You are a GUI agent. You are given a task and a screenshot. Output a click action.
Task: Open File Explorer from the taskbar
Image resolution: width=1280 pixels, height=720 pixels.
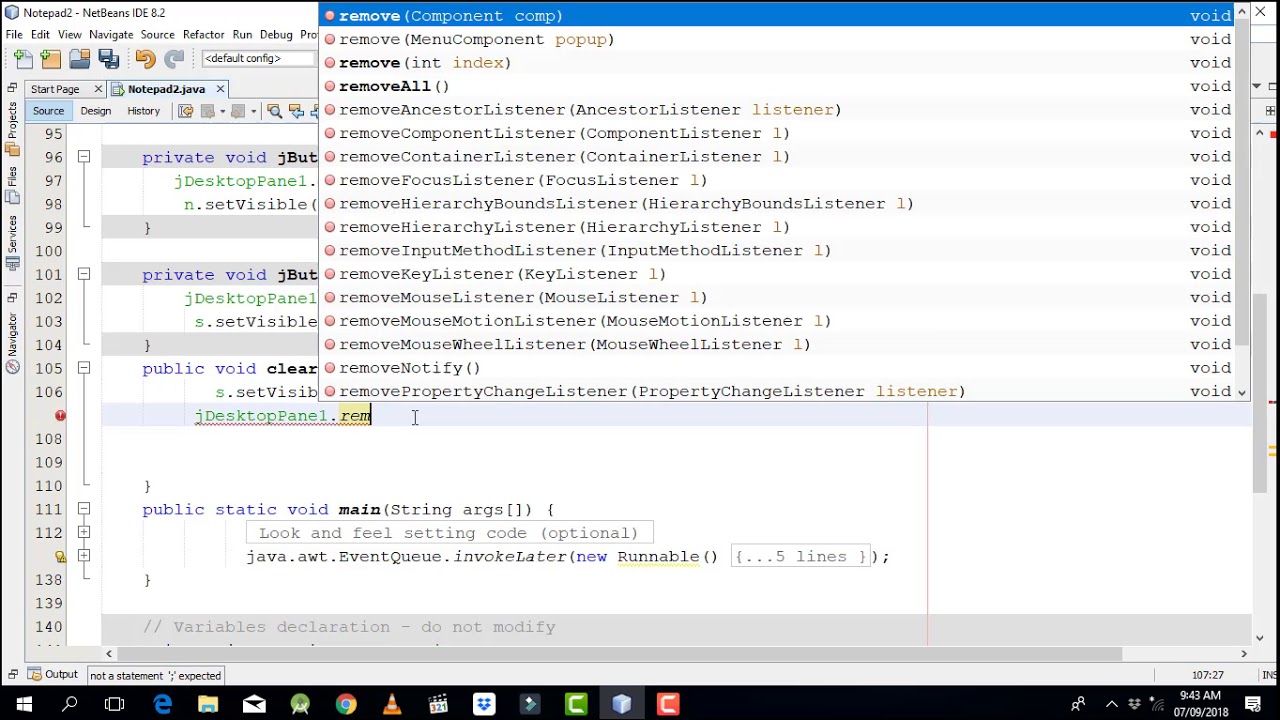click(208, 705)
